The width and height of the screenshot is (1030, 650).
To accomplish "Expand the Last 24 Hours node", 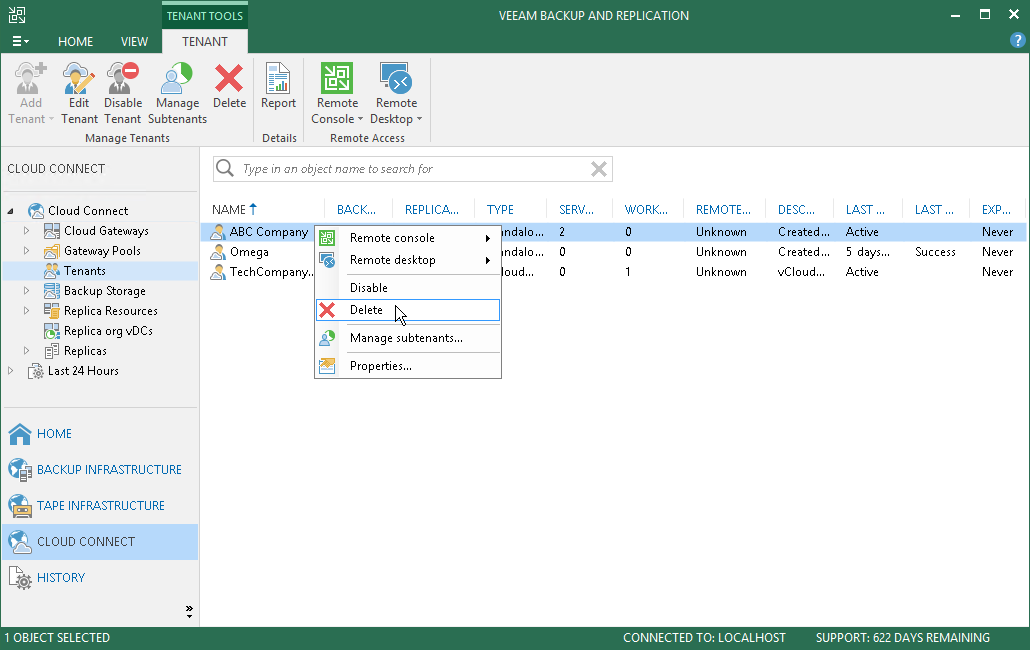I will (x=11, y=371).
